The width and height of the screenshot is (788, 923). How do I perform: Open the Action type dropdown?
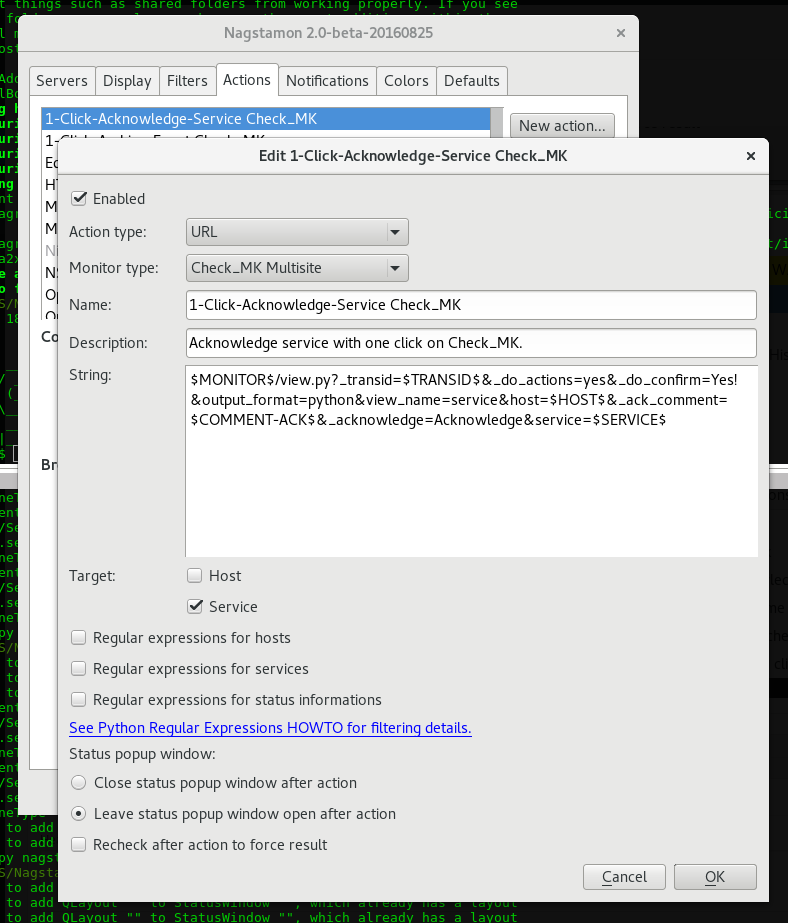point(297,232)
